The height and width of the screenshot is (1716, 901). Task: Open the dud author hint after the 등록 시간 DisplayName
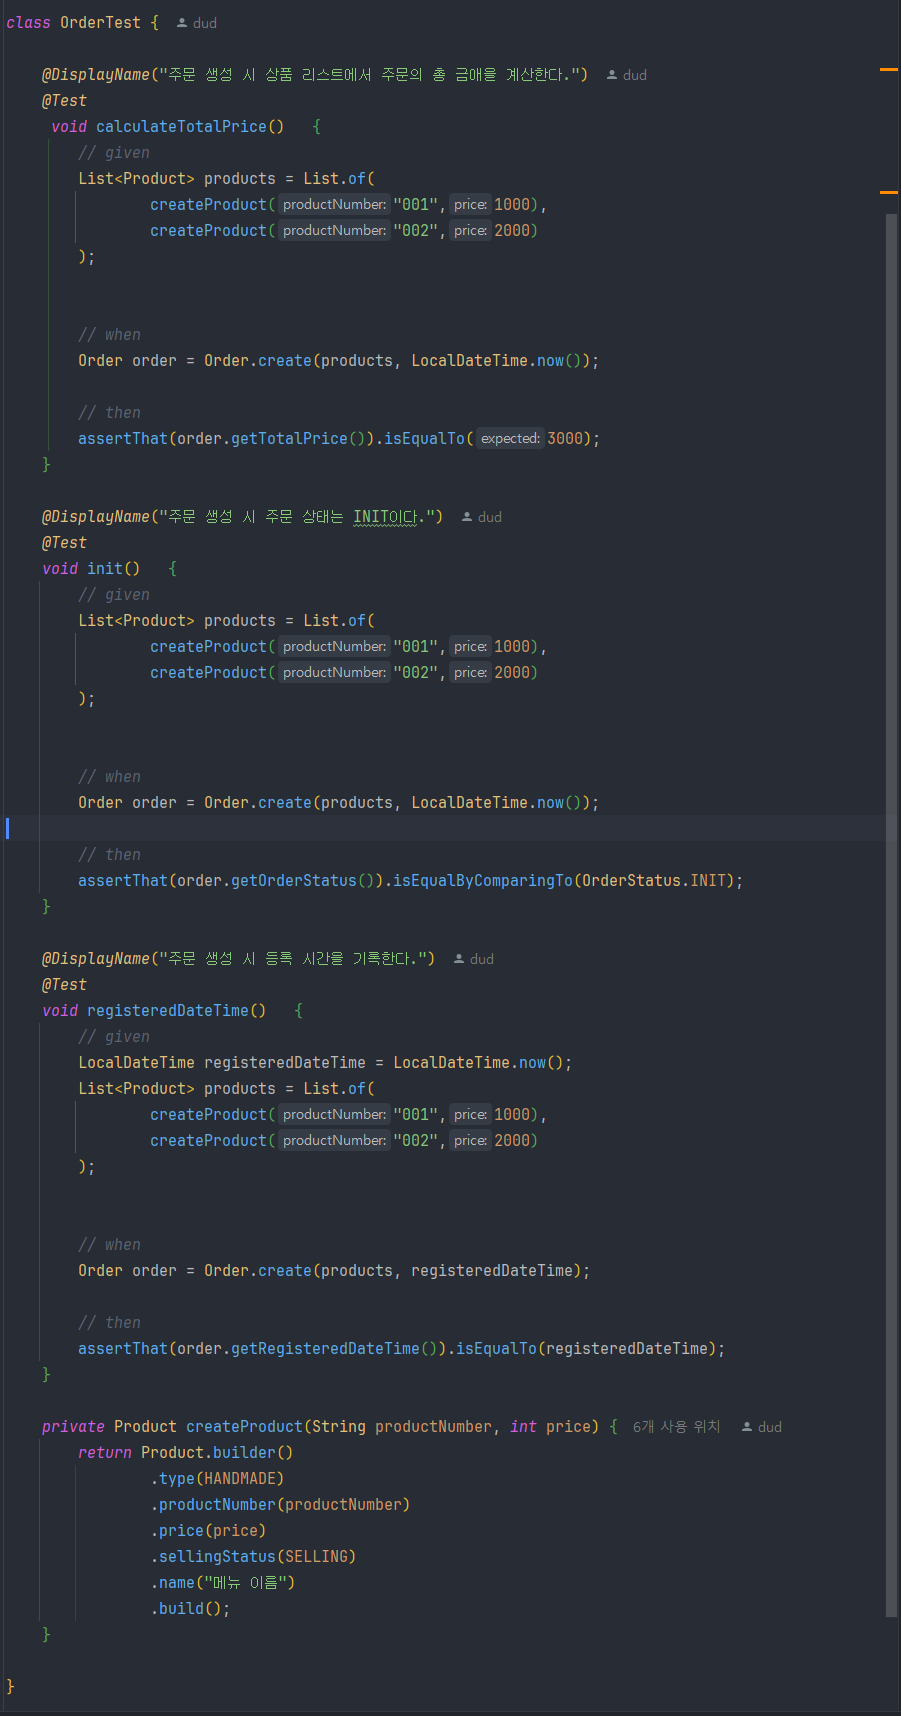pos(474,959)
